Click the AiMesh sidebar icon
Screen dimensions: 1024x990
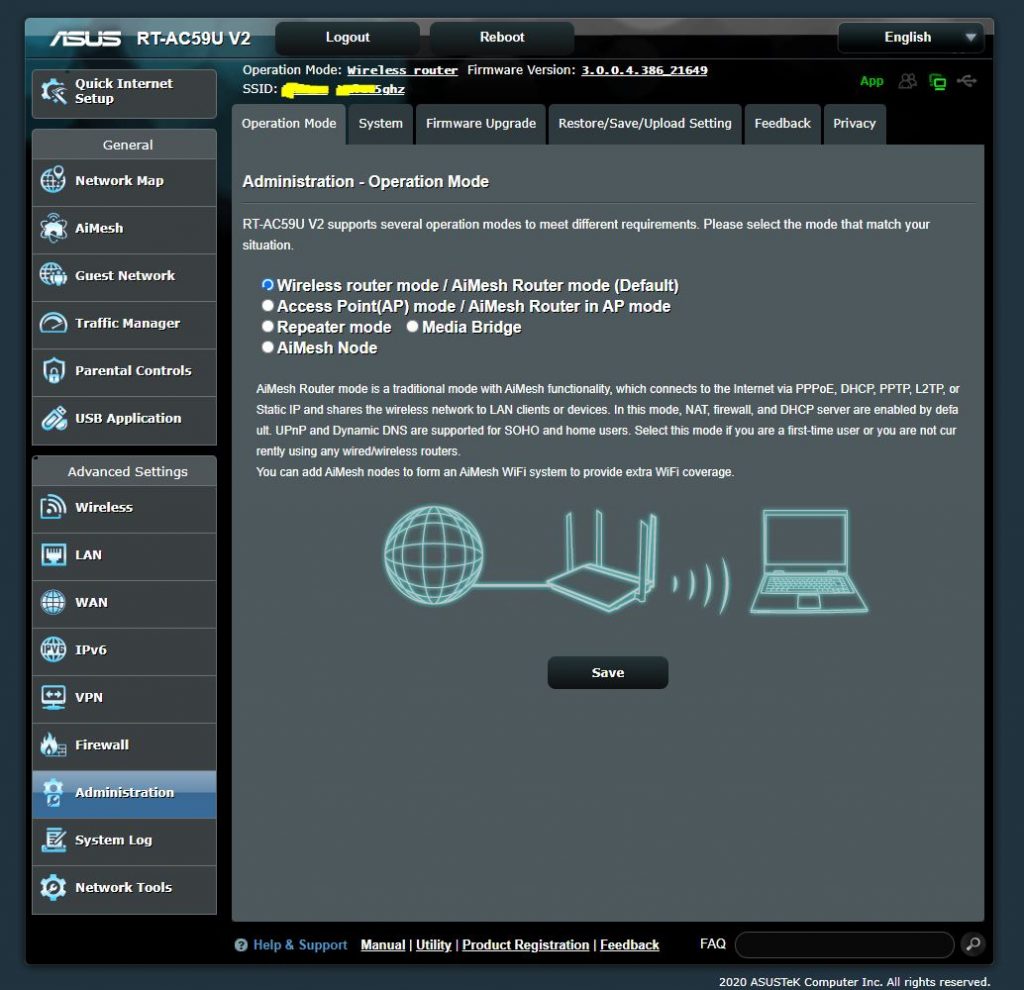[53, 228]
